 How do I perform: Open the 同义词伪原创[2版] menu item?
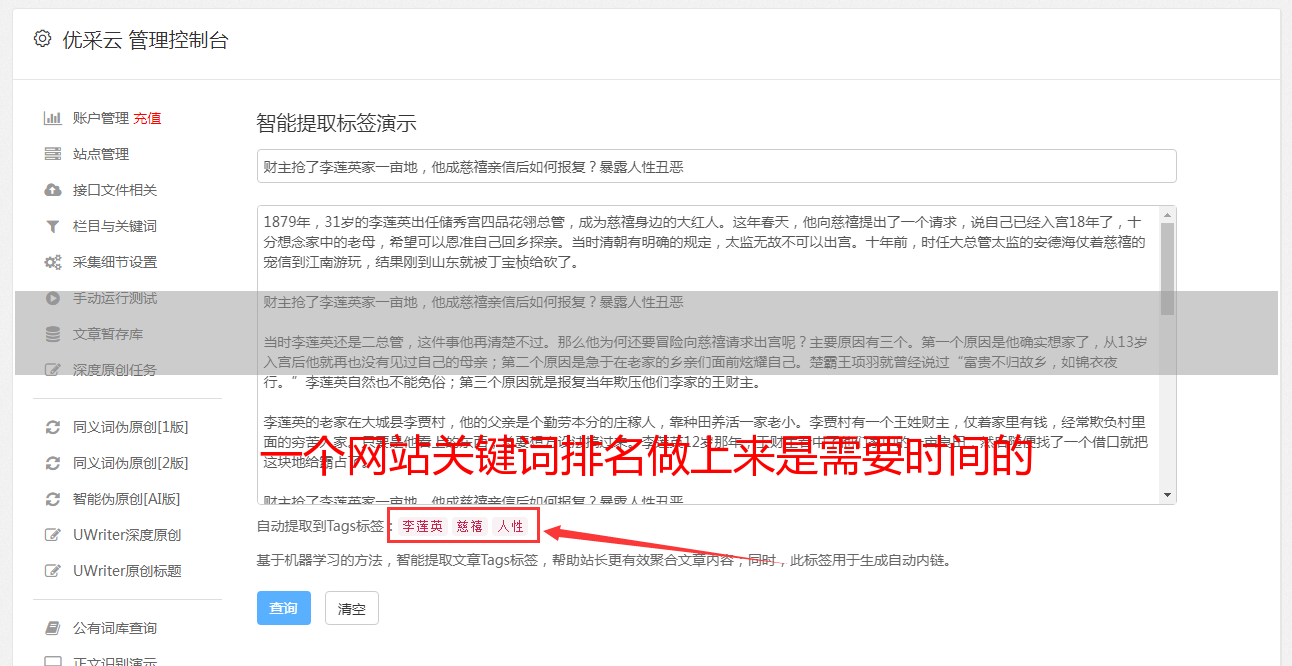(x=131, y=463)
